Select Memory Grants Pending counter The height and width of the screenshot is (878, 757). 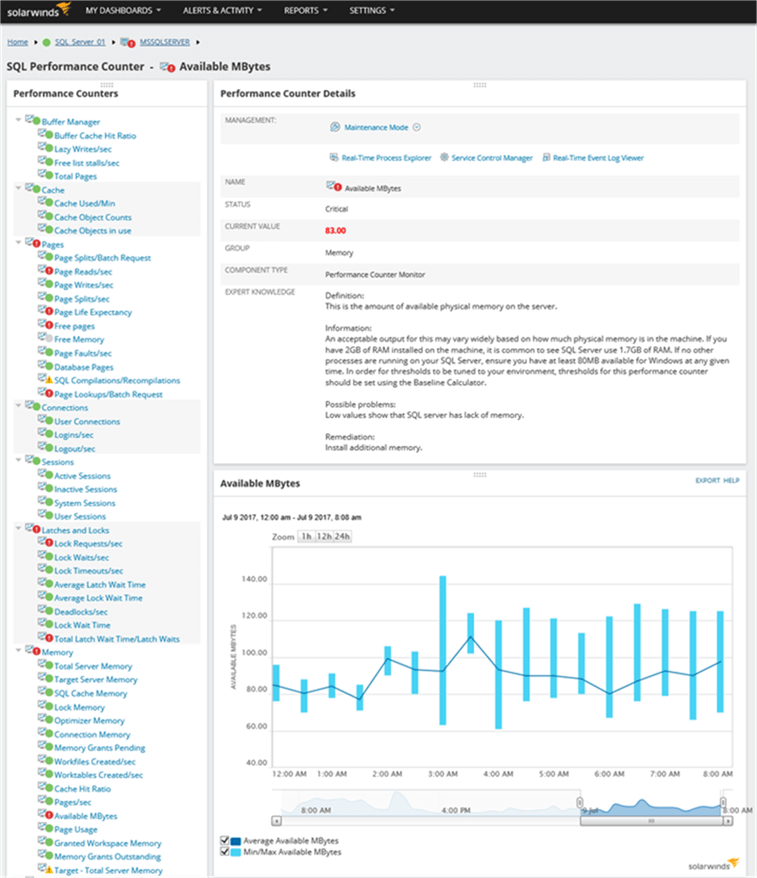[100, 748]
